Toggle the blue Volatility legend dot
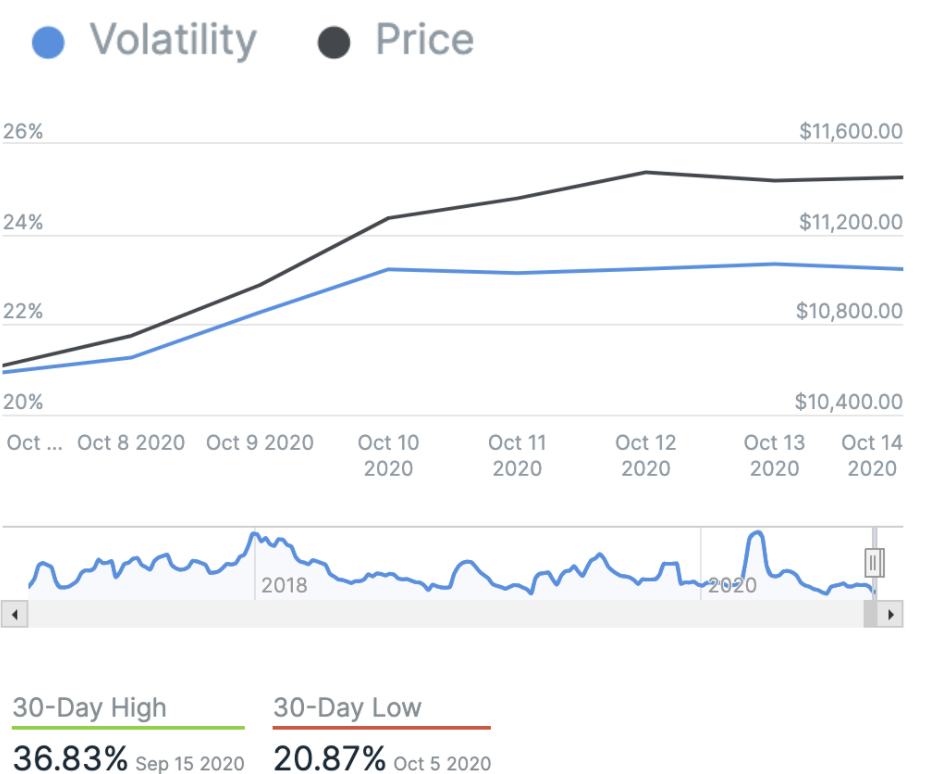Image resolution: width=934 pixels, height=774 pixels. 48,44
